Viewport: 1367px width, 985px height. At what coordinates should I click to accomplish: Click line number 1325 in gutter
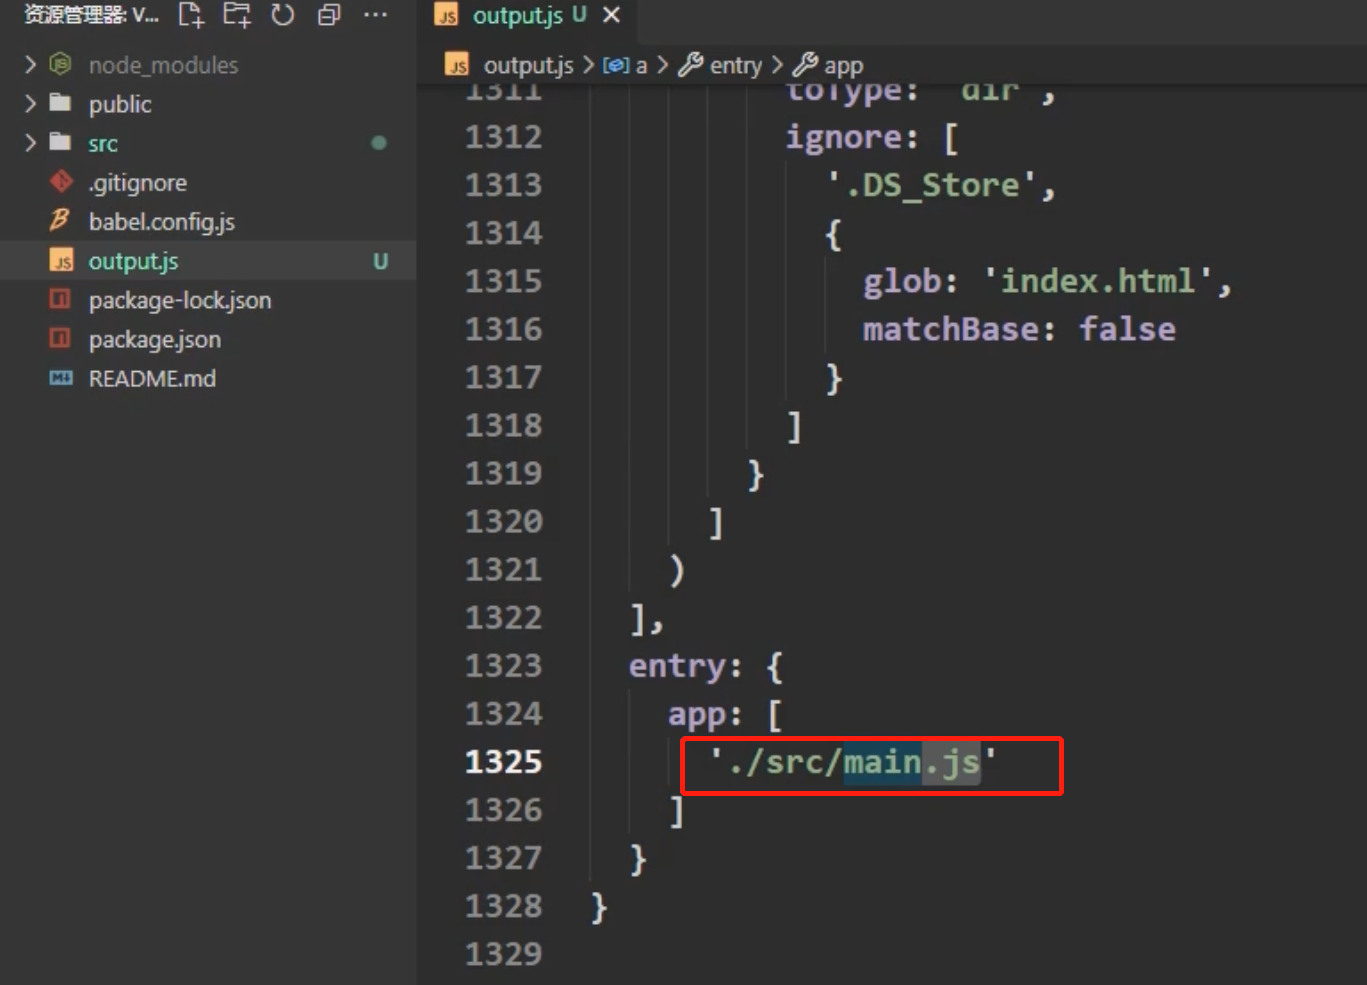point(503,762)
